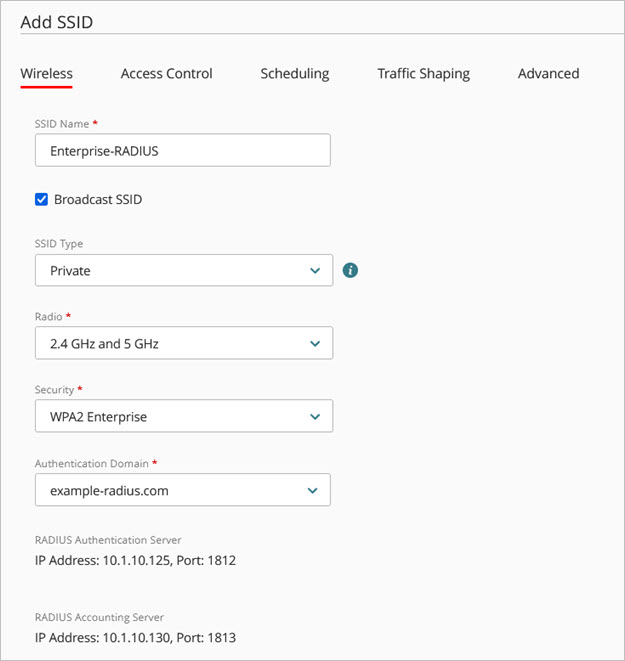625x661 pixels.
Task: Click the 'Security' field label
Action: 54,390
